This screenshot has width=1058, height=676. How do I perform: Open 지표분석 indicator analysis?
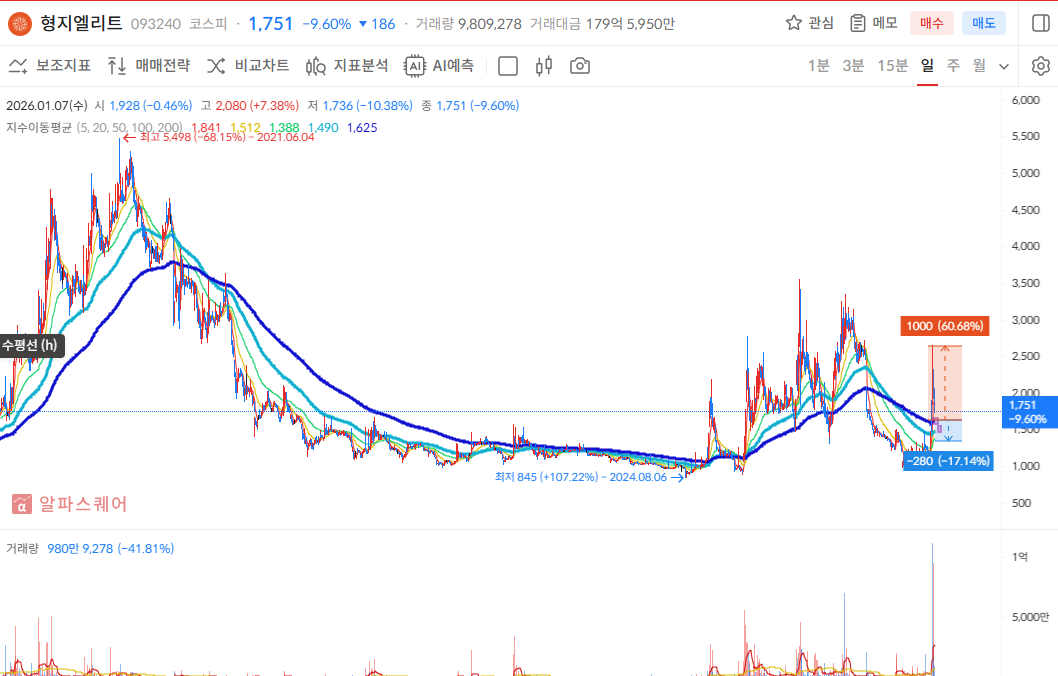coord(347,66)
